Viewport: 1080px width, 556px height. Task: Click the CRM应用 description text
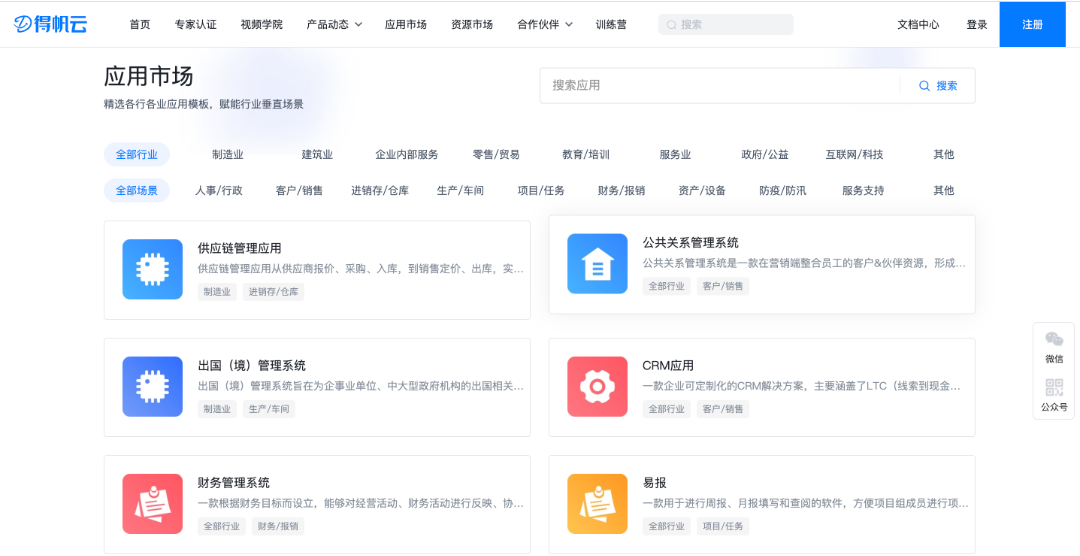pos(802,387)
